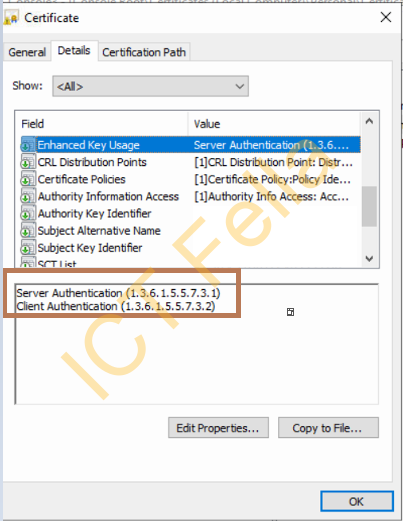
Task: Click the field list scroll up arrow
Action: coord(369,121)
